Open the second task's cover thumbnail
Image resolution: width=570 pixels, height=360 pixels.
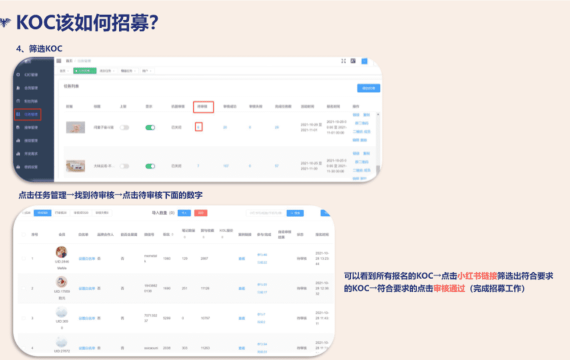(x=75, y=166)
